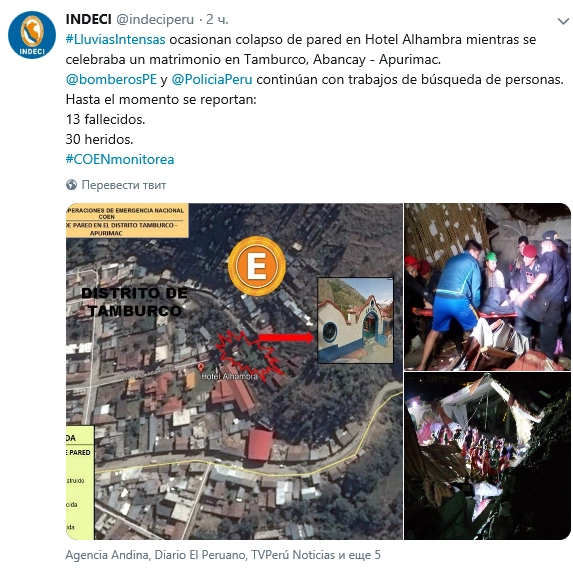Click the orange E emergency marker
The height and width of the screenshot is (574, 573).
tap(257, 266)
